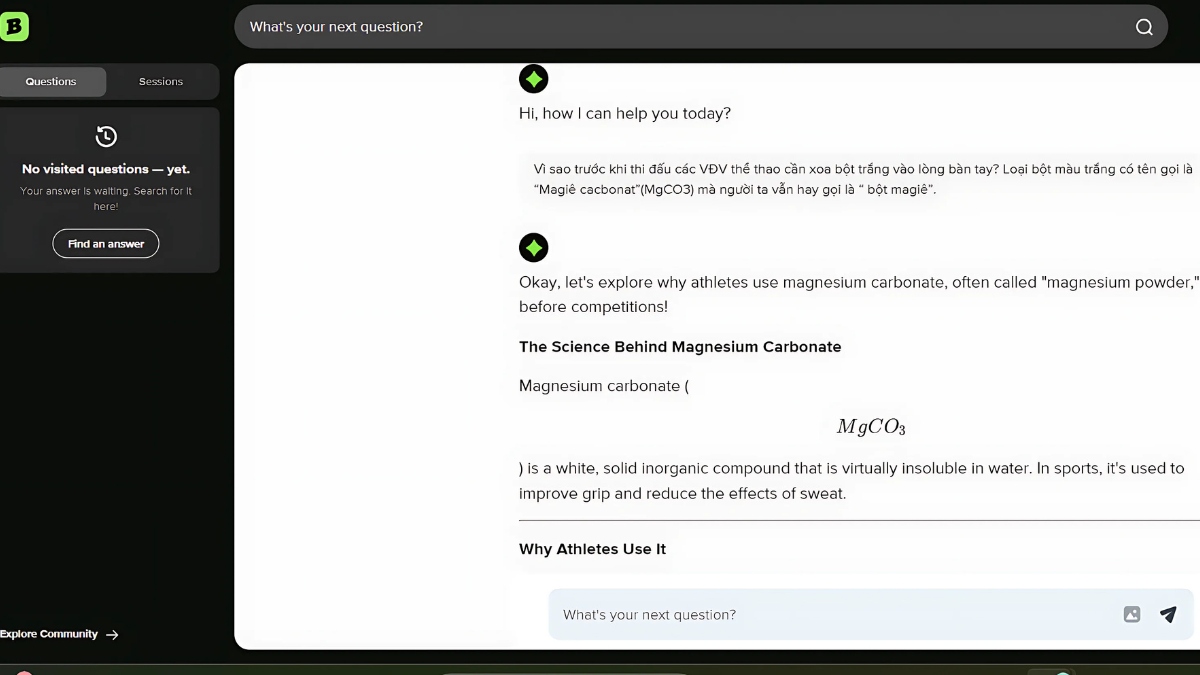
Task: Switch to the Questions tab
Action: click(51, 82)
